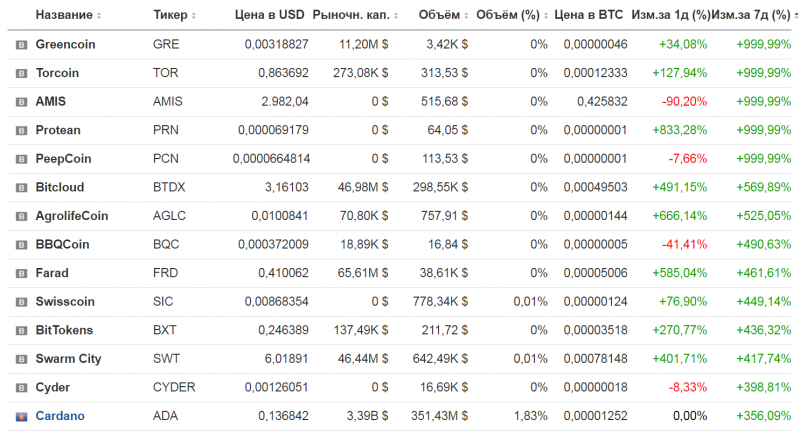Click the icon next to Greencoin
800x433 pixels.
[21, 45]
